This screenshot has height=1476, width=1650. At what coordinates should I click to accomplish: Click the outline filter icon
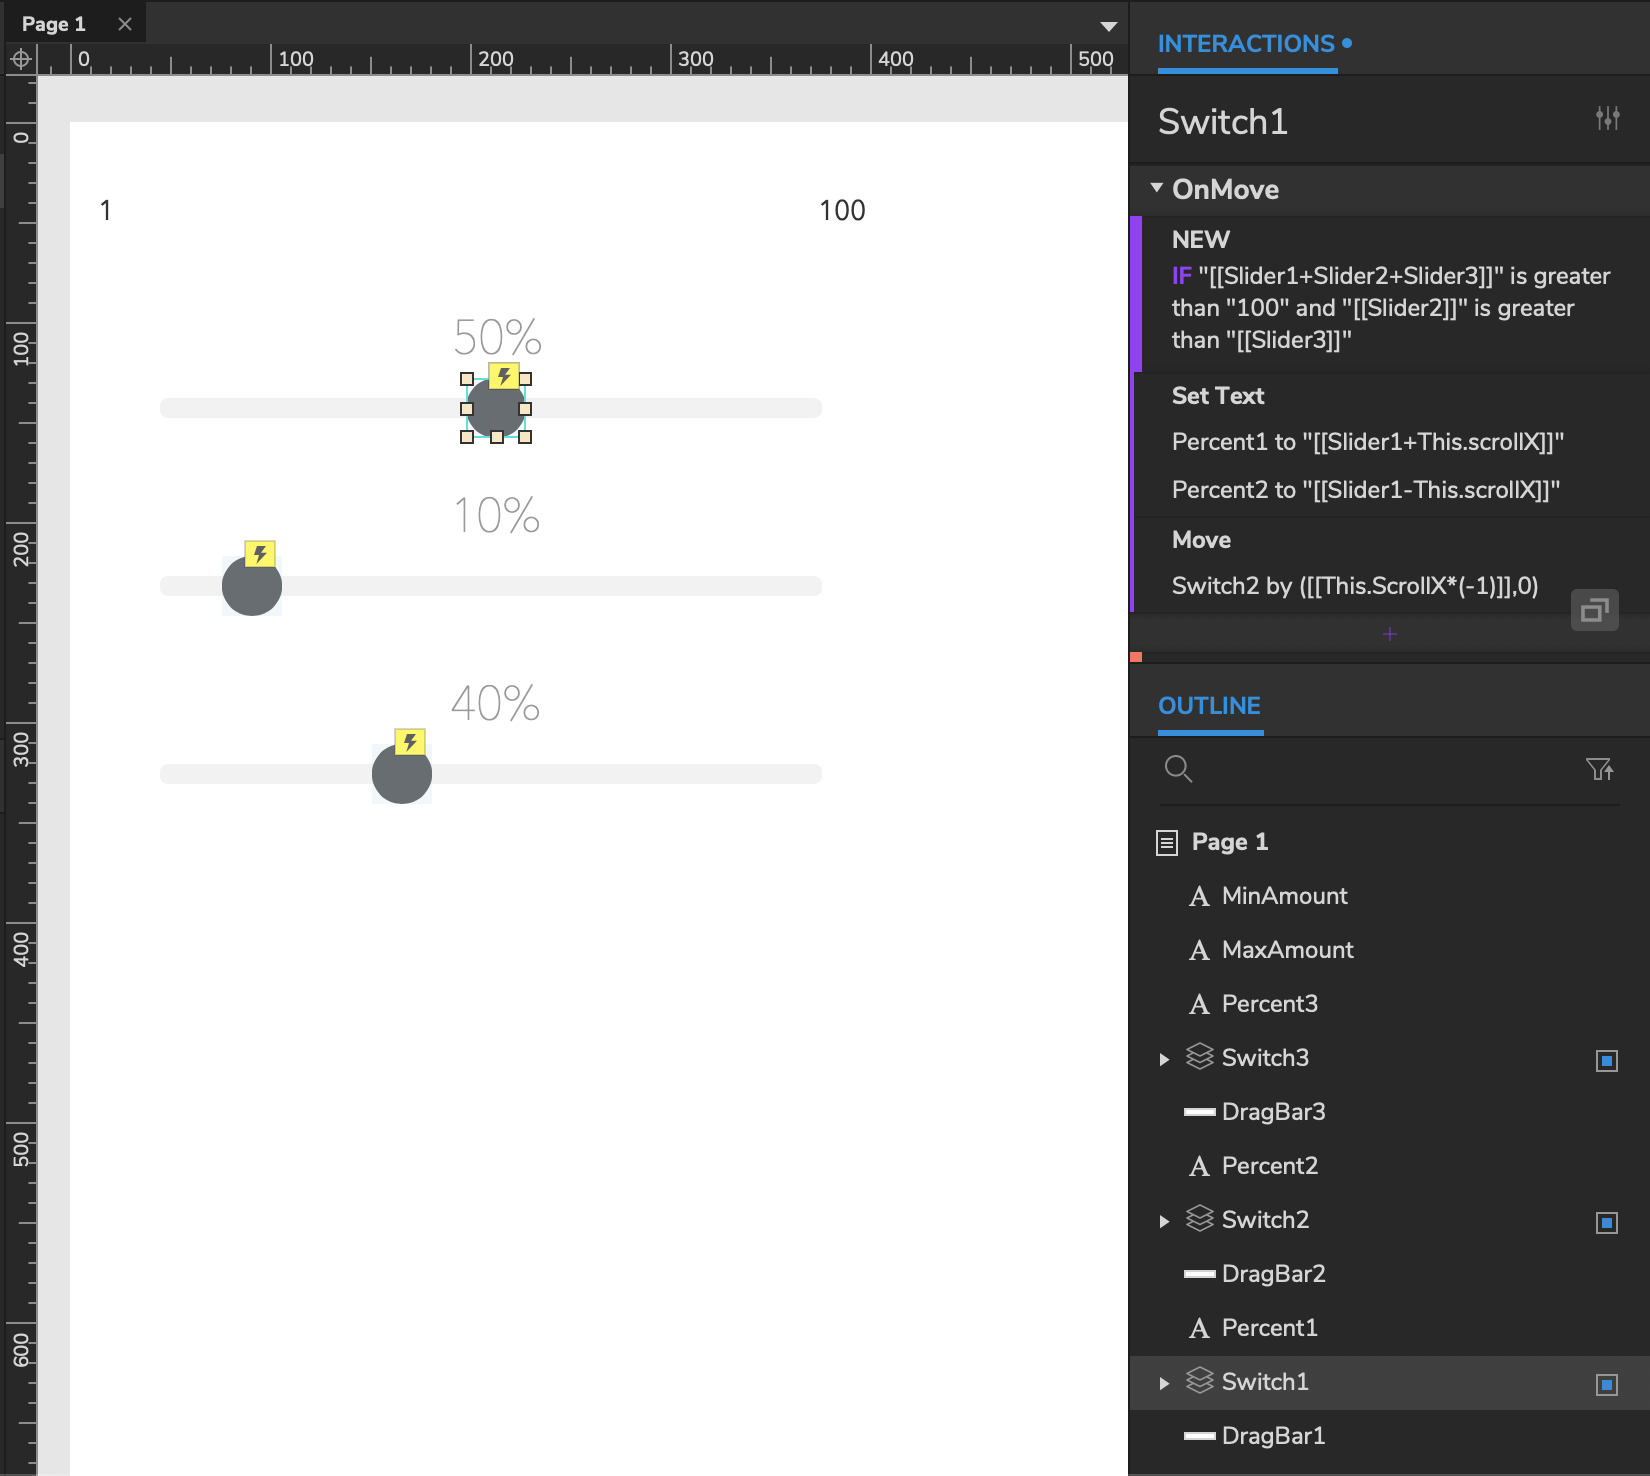(1599, 769)
